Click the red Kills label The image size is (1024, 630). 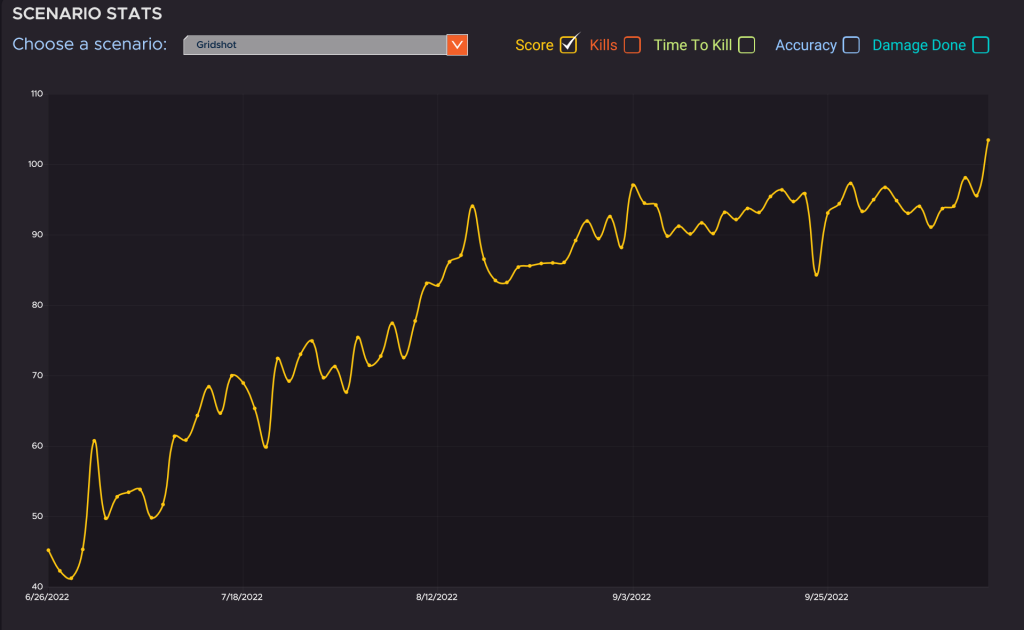coord(603,45)
